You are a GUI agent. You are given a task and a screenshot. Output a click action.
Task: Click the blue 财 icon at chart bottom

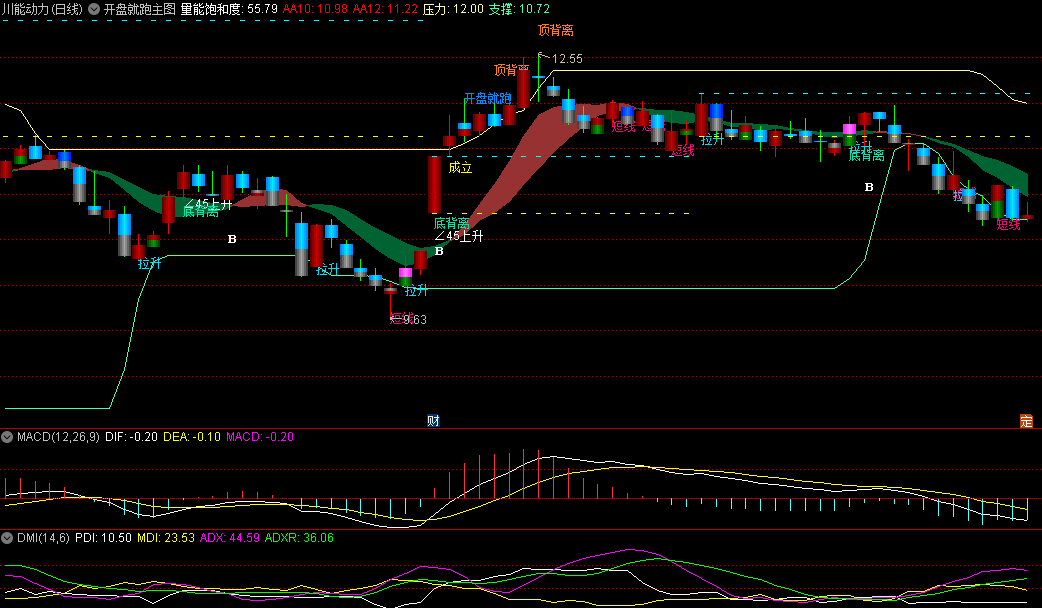(x=433, y=421)
